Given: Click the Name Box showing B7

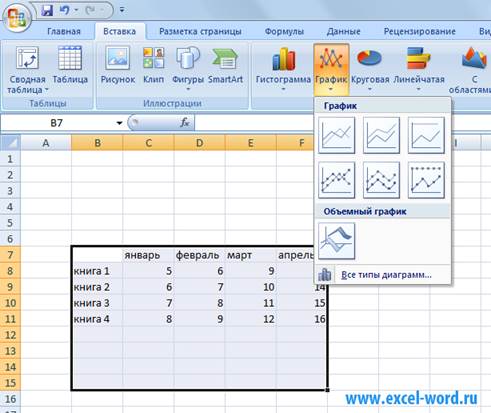Looking at the screenshot, I should (x=57, y=123).
